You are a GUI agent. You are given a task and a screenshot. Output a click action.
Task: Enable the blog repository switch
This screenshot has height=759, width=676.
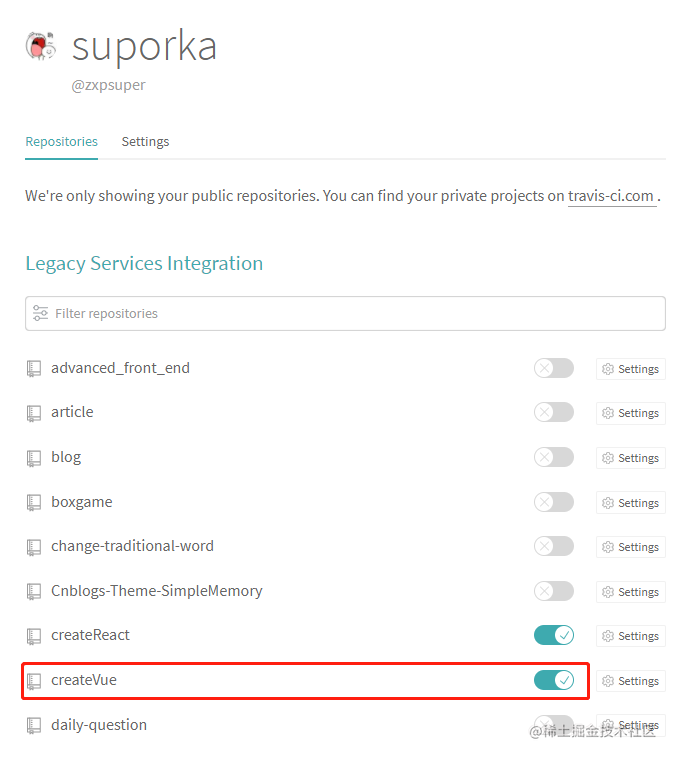[x=554, y=457]
